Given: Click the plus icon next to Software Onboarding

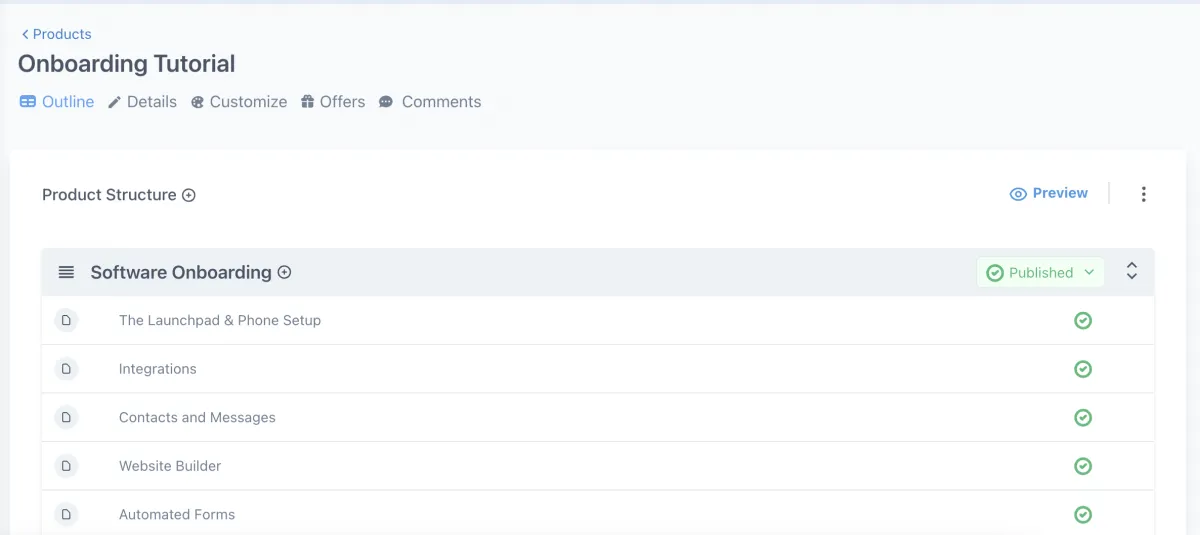Looking at the screenshot, I should click(x=284, y=272).
